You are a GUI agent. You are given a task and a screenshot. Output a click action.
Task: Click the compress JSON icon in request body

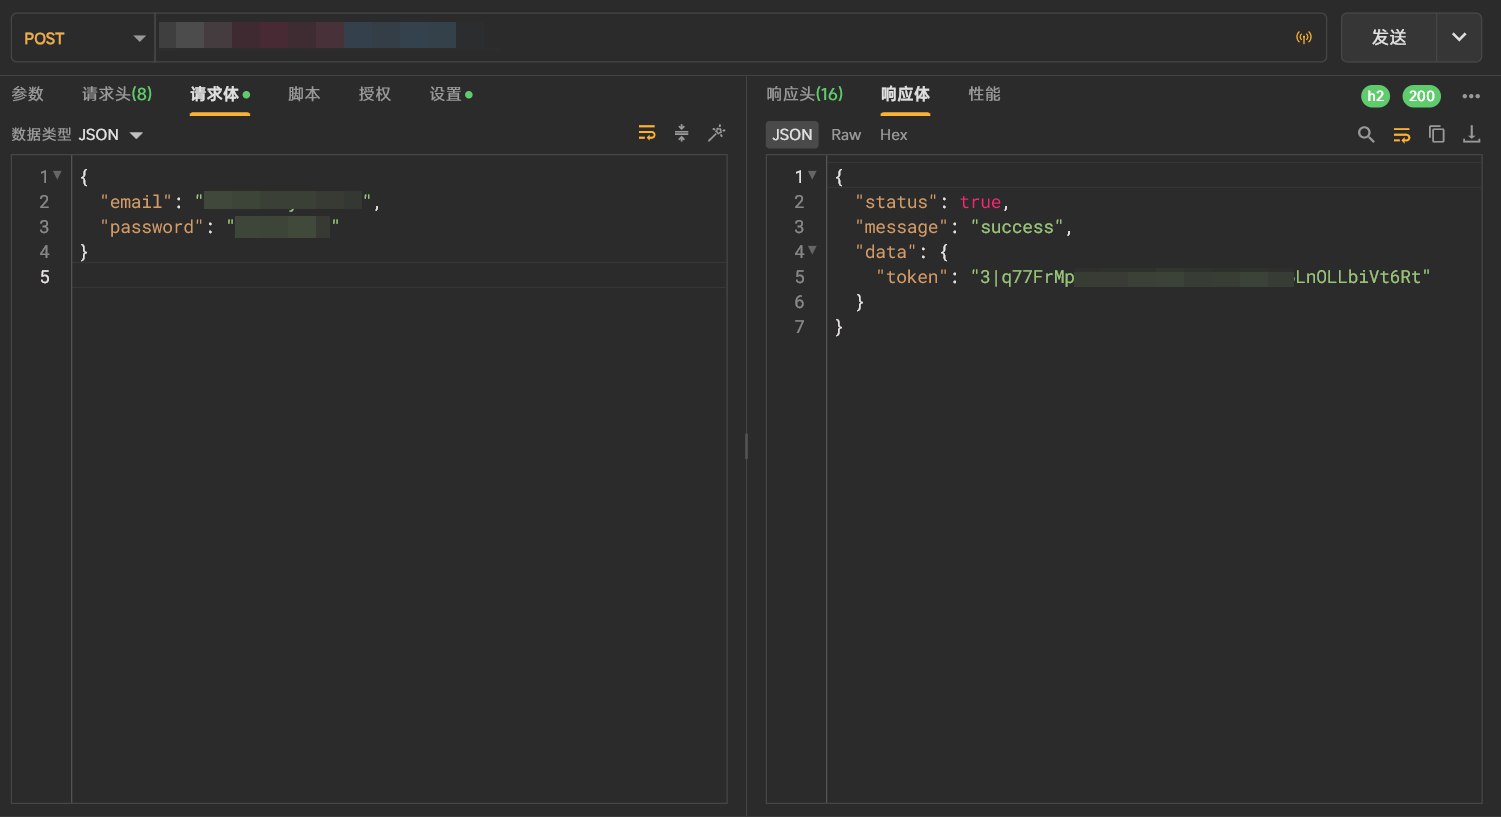pyautogui.click(x=682, y=133)
